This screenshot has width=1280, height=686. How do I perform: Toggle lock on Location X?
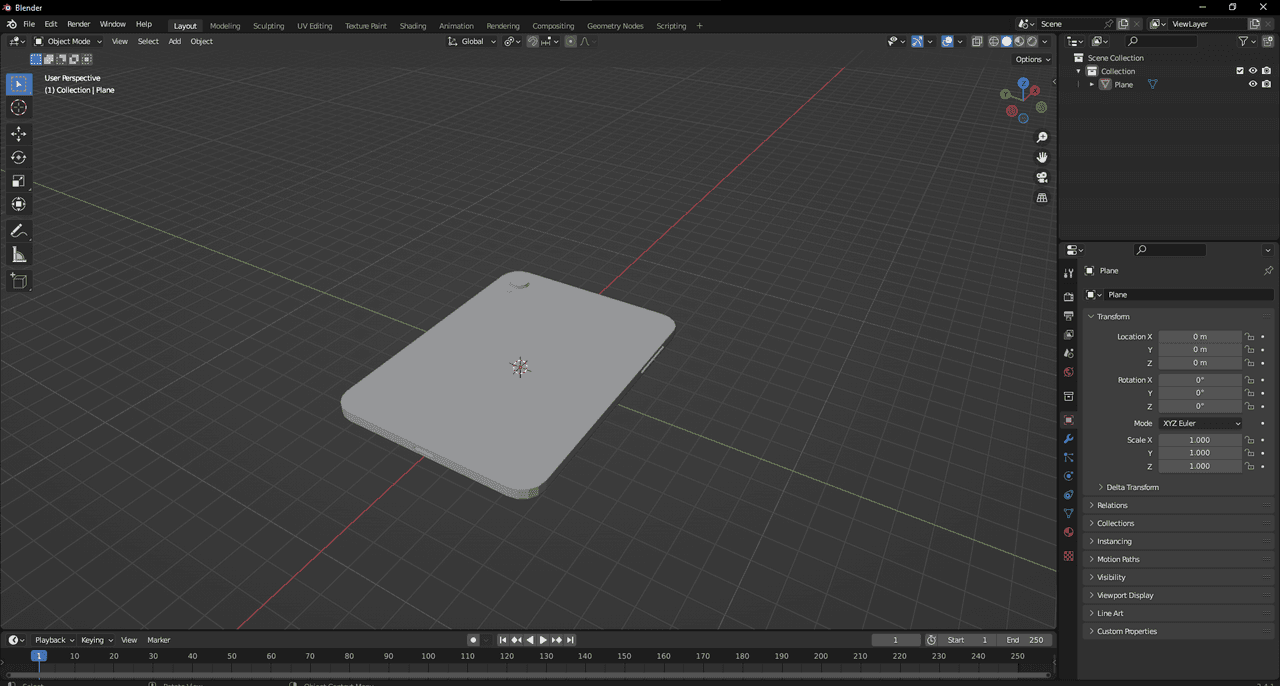click(1250, 337)
